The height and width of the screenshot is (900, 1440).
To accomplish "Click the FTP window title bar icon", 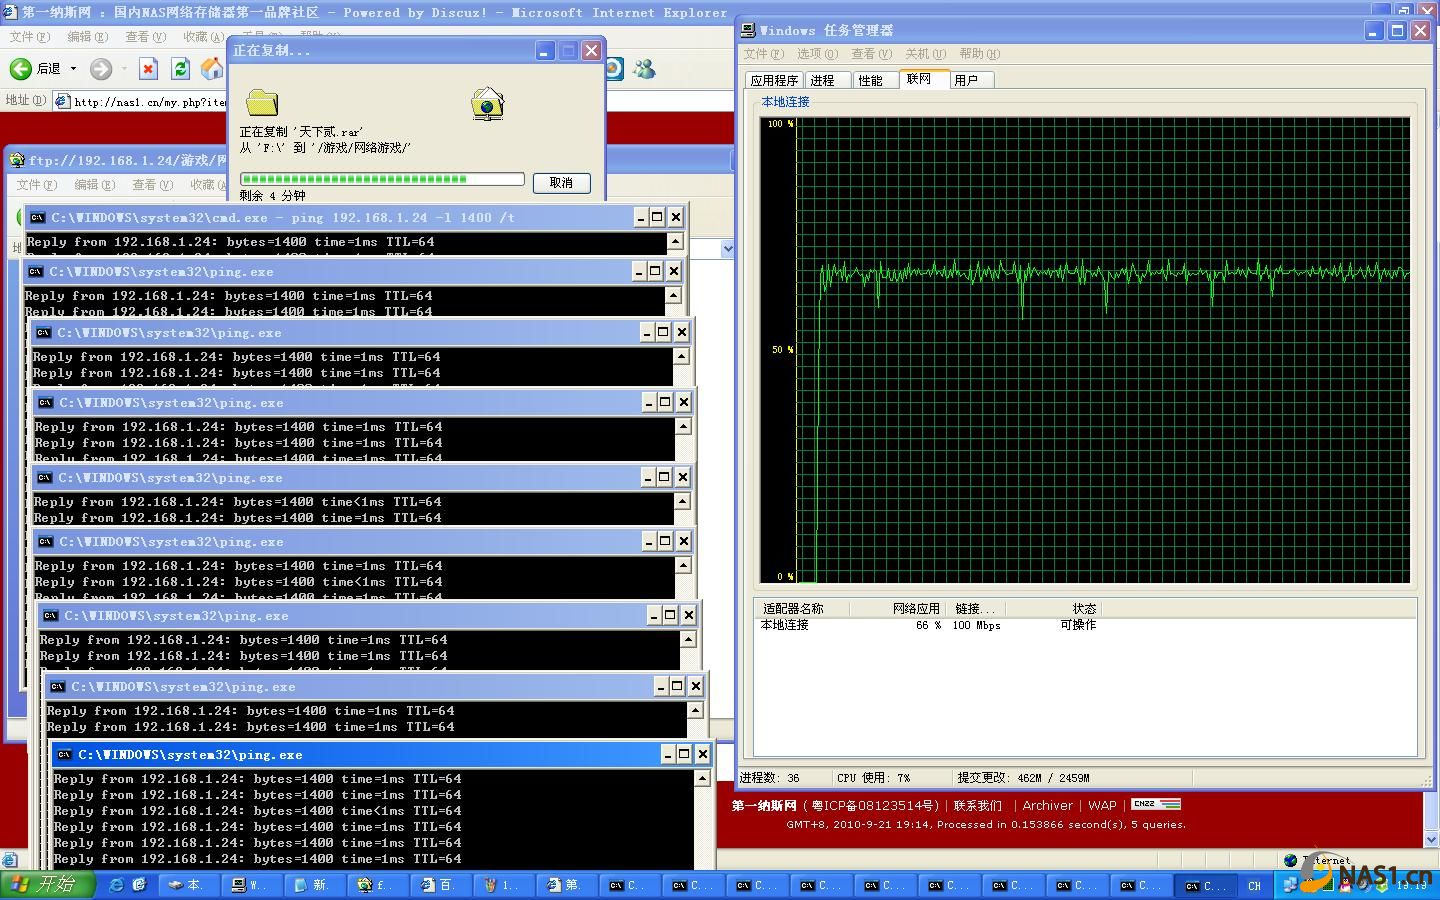I will click(17, 160).
